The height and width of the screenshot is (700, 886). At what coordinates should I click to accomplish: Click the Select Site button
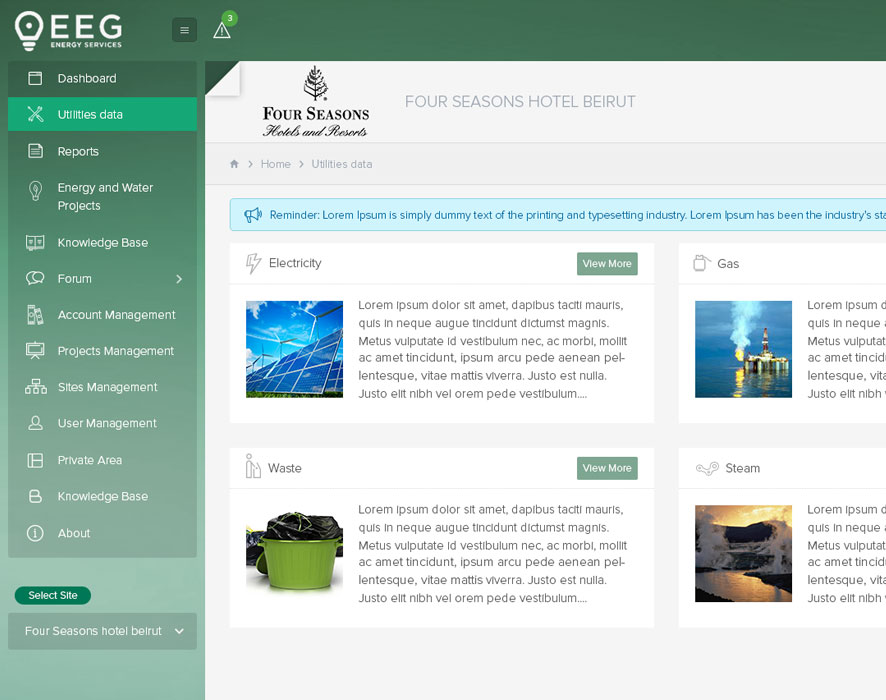tap(53, 595)
